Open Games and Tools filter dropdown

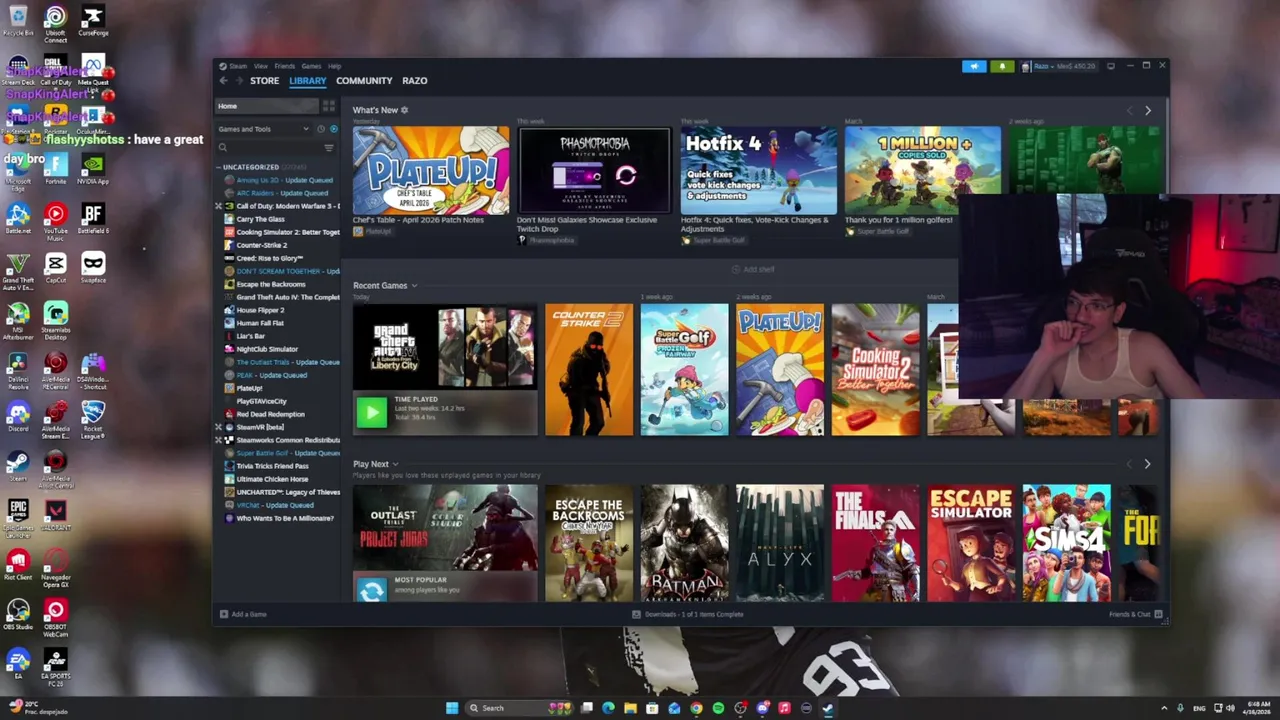coord(265,129)
